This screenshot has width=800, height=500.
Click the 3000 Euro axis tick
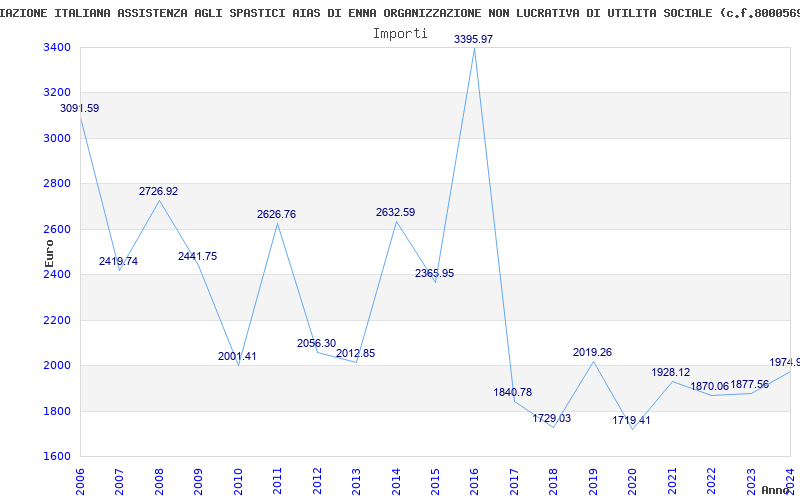click(57, 138)
